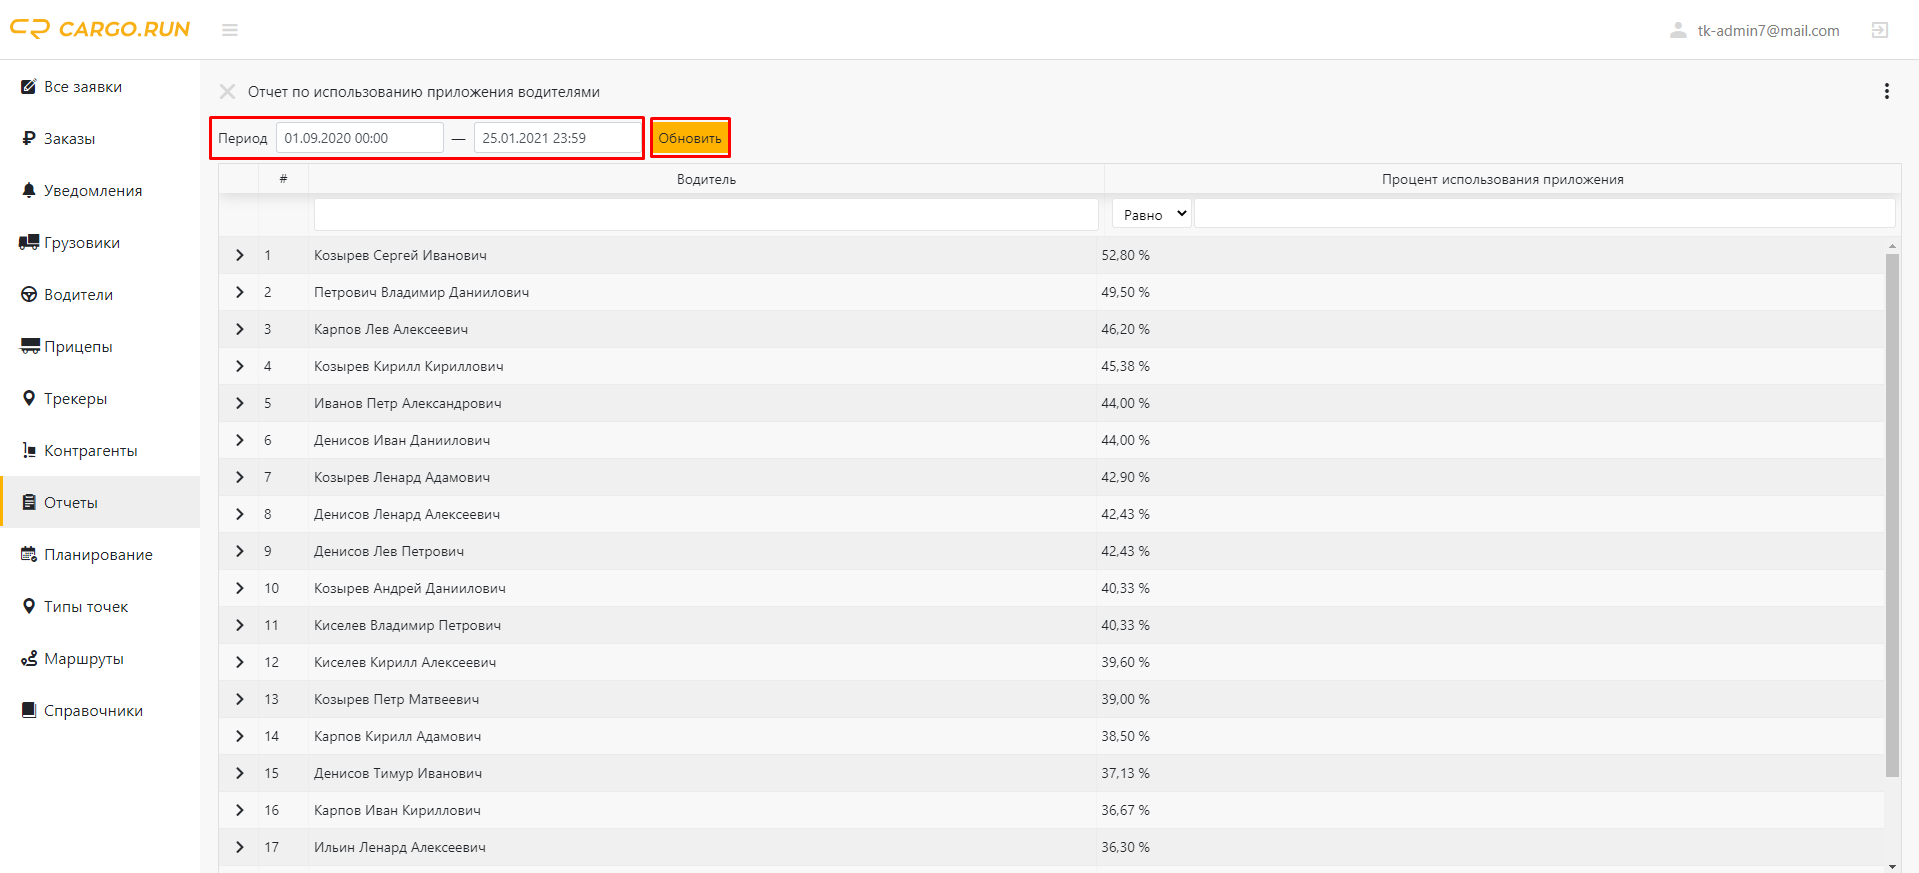Click the period start date field
This screenshot has width=1919, height=873.
359,138
